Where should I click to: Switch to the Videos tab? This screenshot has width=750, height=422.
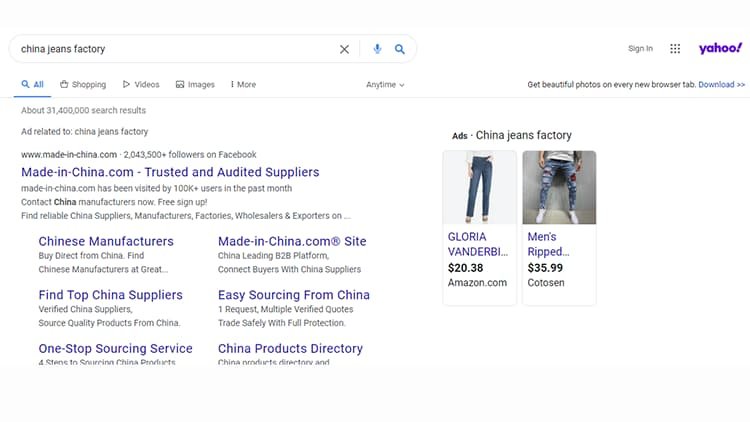[x=141, y=84]
